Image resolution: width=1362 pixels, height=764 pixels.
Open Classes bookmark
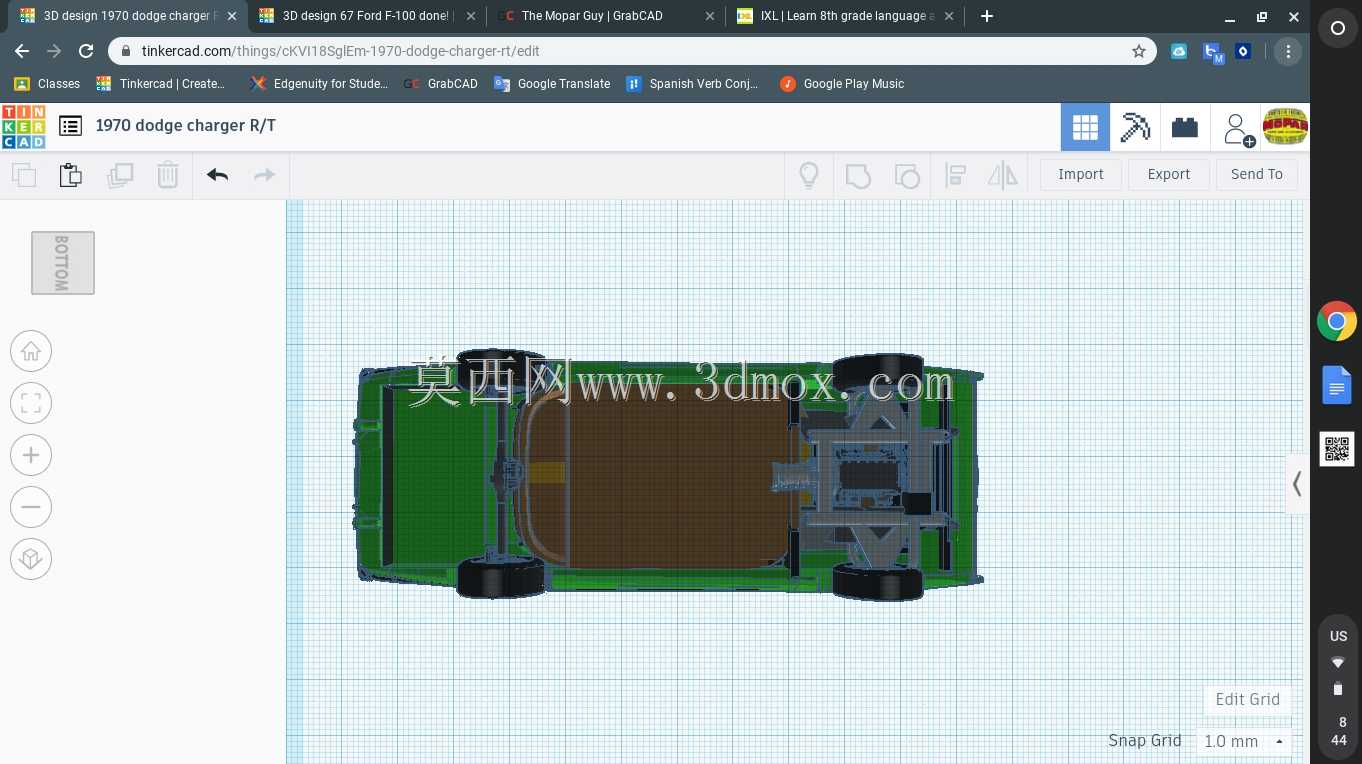pos(47,84)
